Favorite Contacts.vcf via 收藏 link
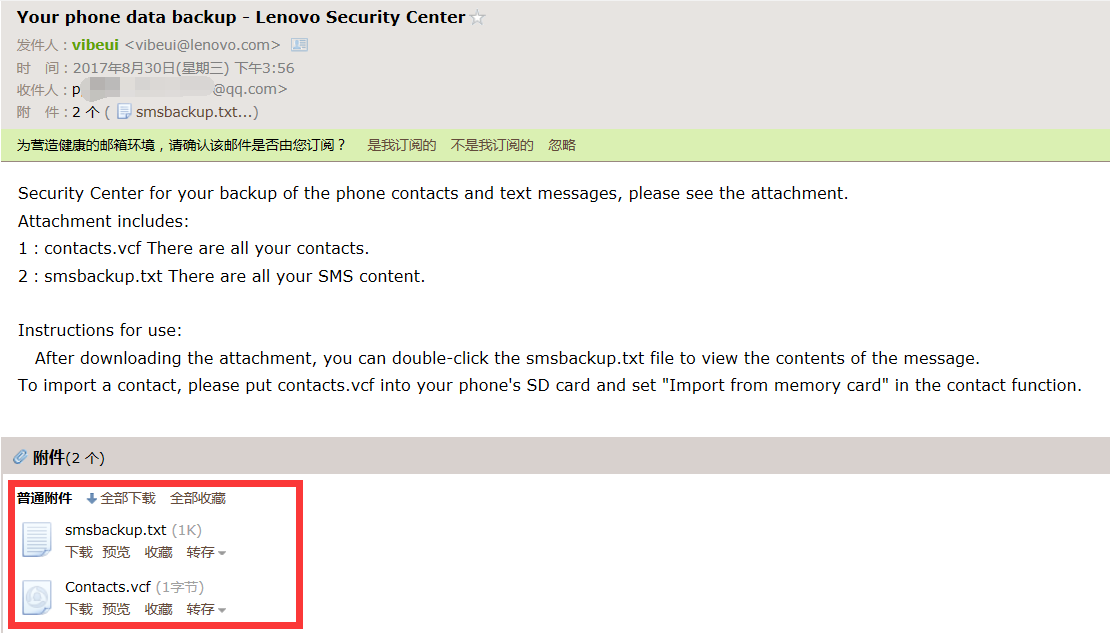The width and height of the screenshot is (1110, 633). [158, 609]
